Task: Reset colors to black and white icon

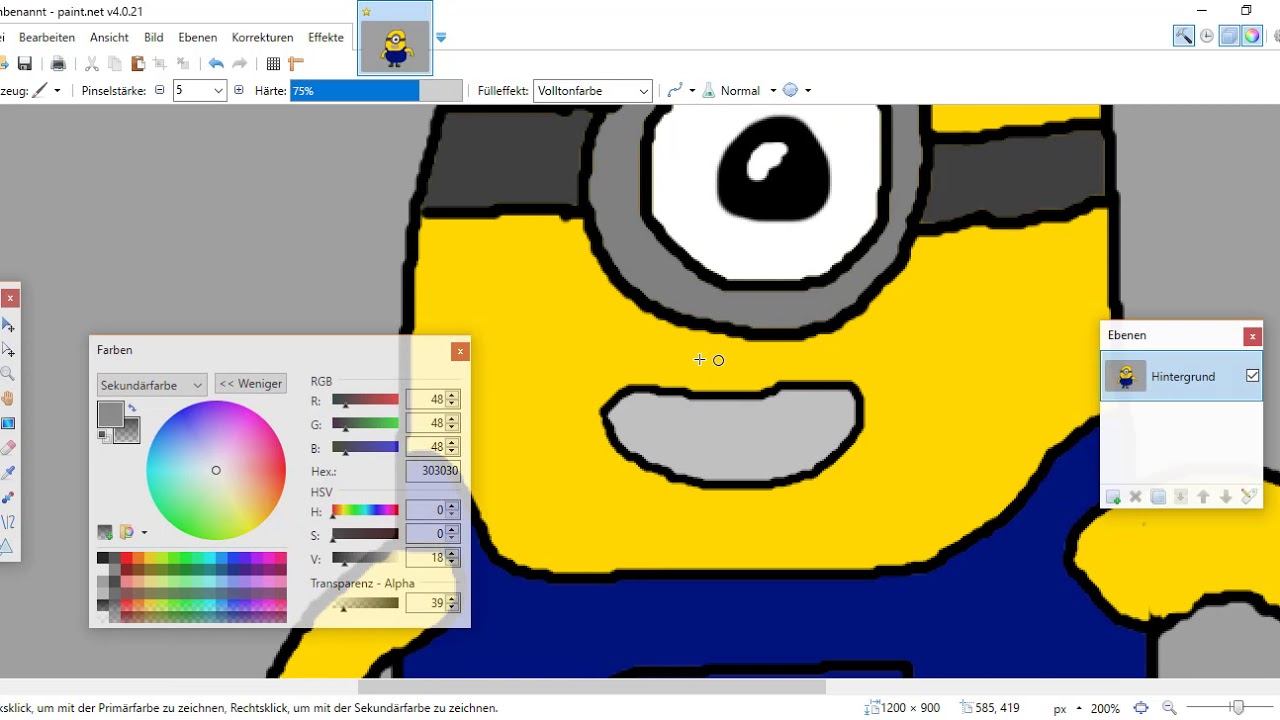Action: click(102, 436)
